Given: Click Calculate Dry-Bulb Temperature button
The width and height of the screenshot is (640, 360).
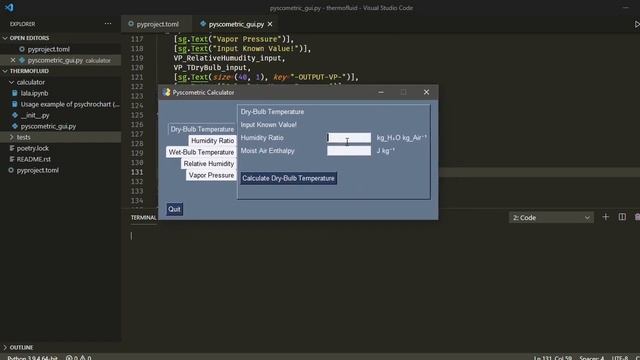Looking at the screenshot, I should pyautogui.click(x=289, y=178).
